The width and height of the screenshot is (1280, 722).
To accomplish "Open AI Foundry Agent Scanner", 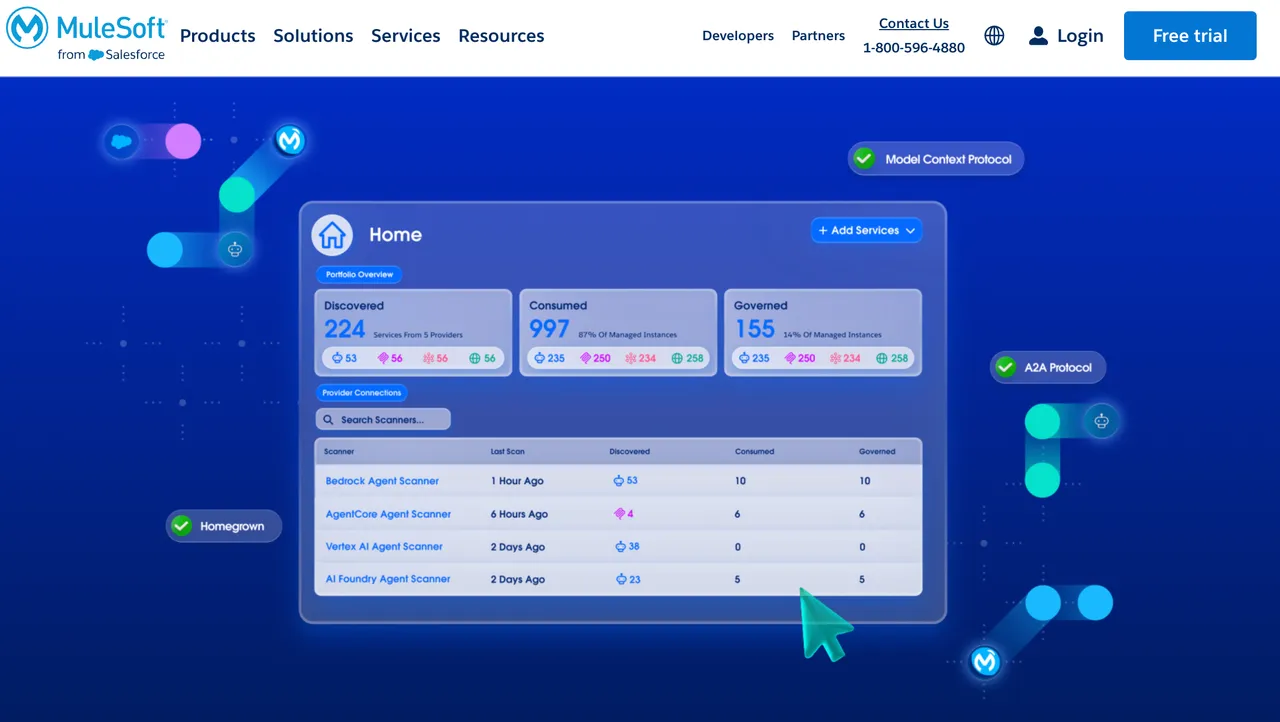I will 388,579.
